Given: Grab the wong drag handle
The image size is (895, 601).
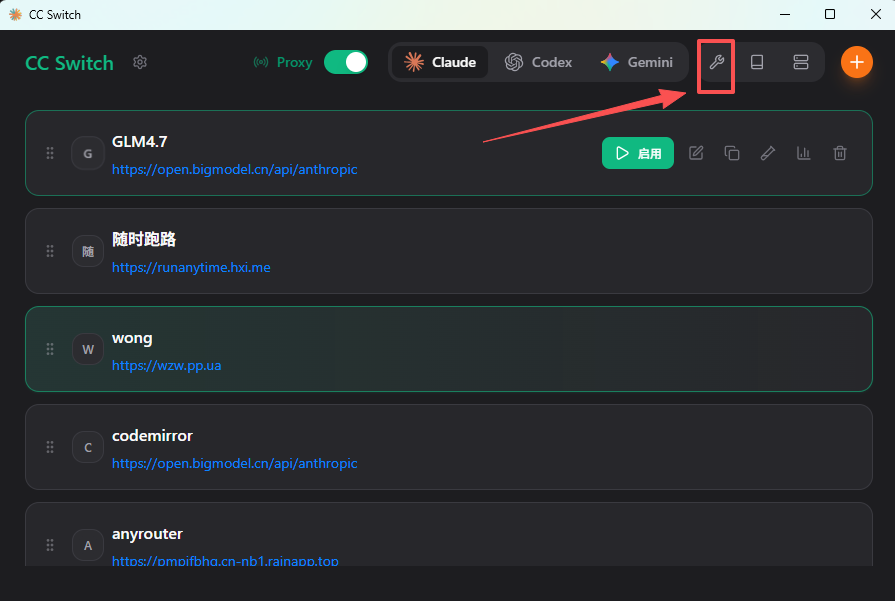Looking at the screenshot, I should pyautogui.click(x=50, y=349).
